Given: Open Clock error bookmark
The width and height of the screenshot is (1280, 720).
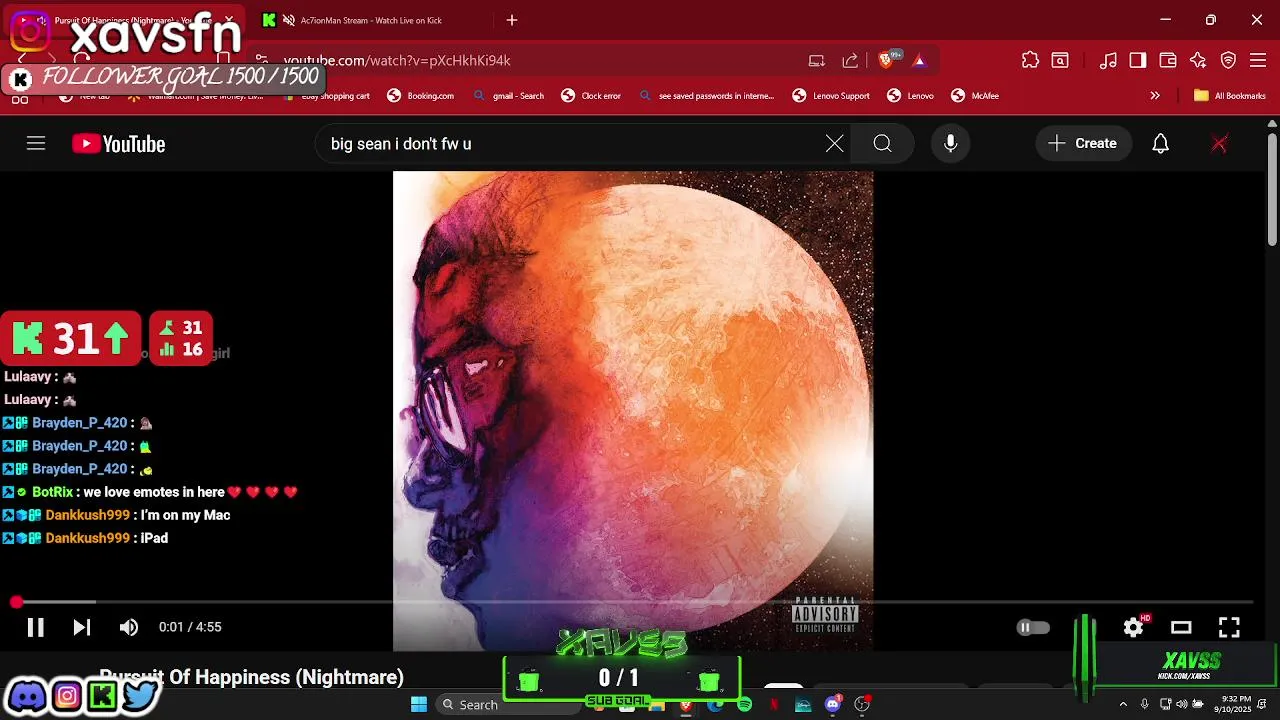Looking at the screenshot, I should click(591, 96).
